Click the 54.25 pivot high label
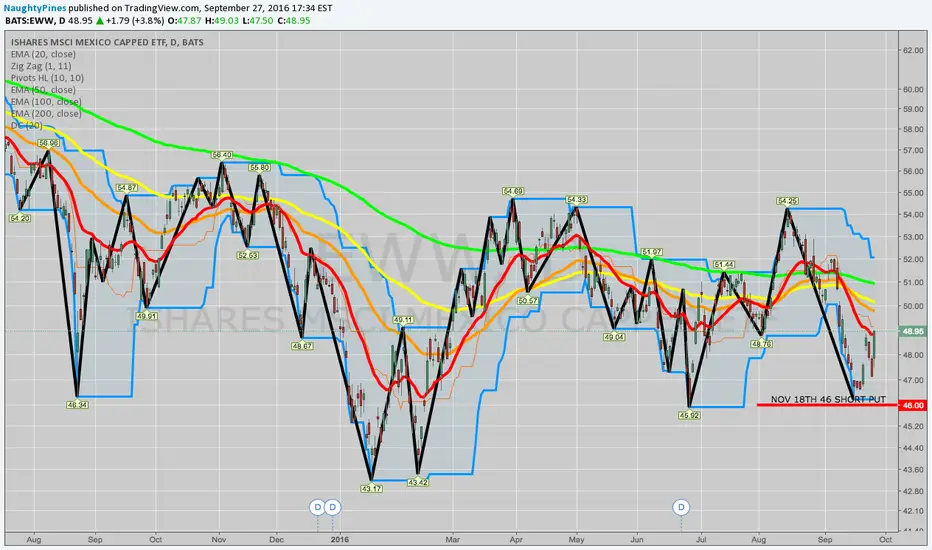This screenshot has height=550, width=932. (787, 201)
